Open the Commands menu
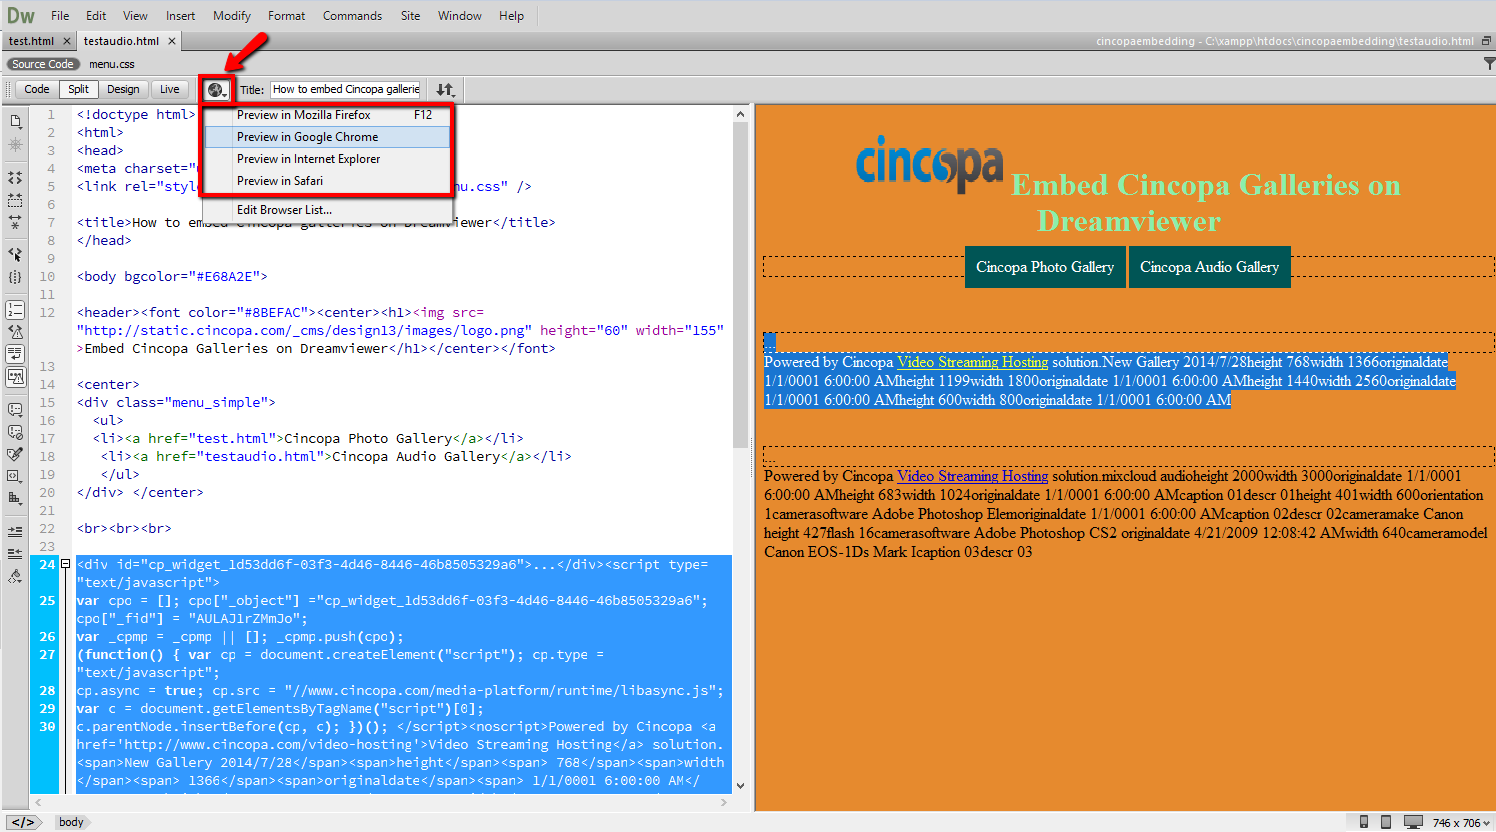The width and height of the screenshot is (1496, 832). coord(352,16)
